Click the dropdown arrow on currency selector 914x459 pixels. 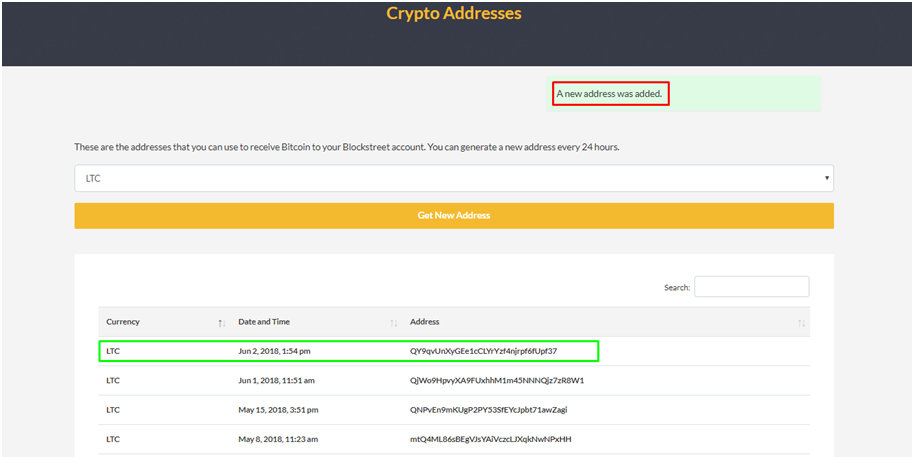[827, 178]
